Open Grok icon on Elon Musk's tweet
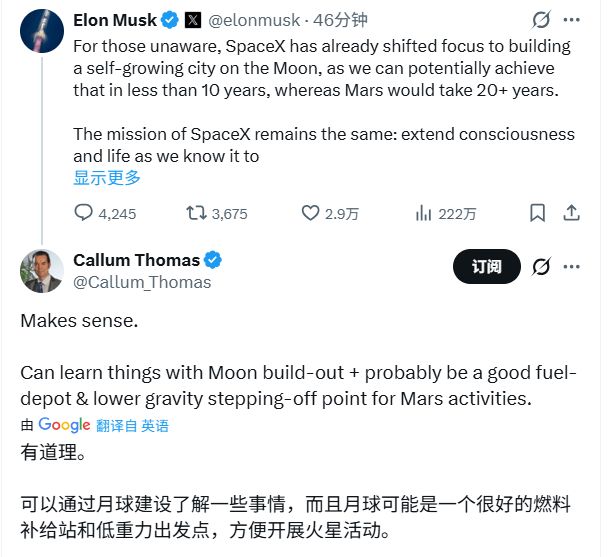The width and height of the screenshot is (610, 557). click(541, 20)
